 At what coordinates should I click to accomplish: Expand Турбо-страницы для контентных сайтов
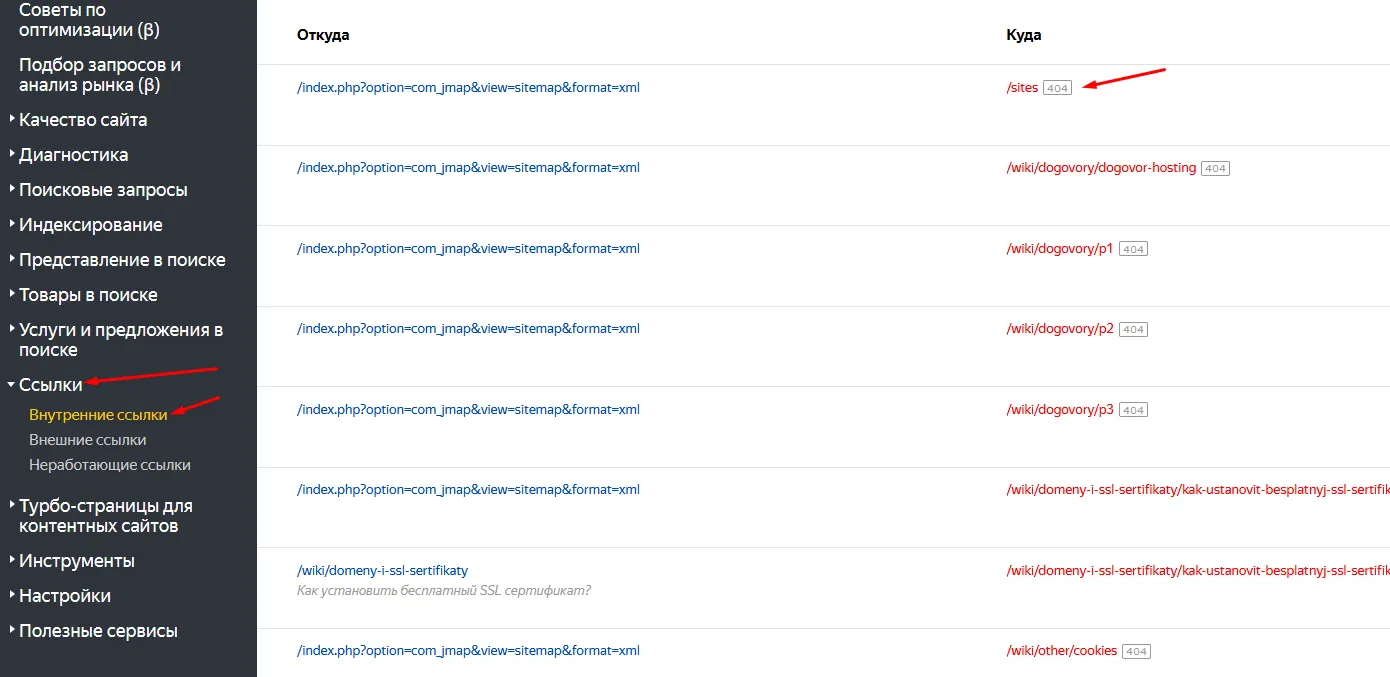coord(105,516)
